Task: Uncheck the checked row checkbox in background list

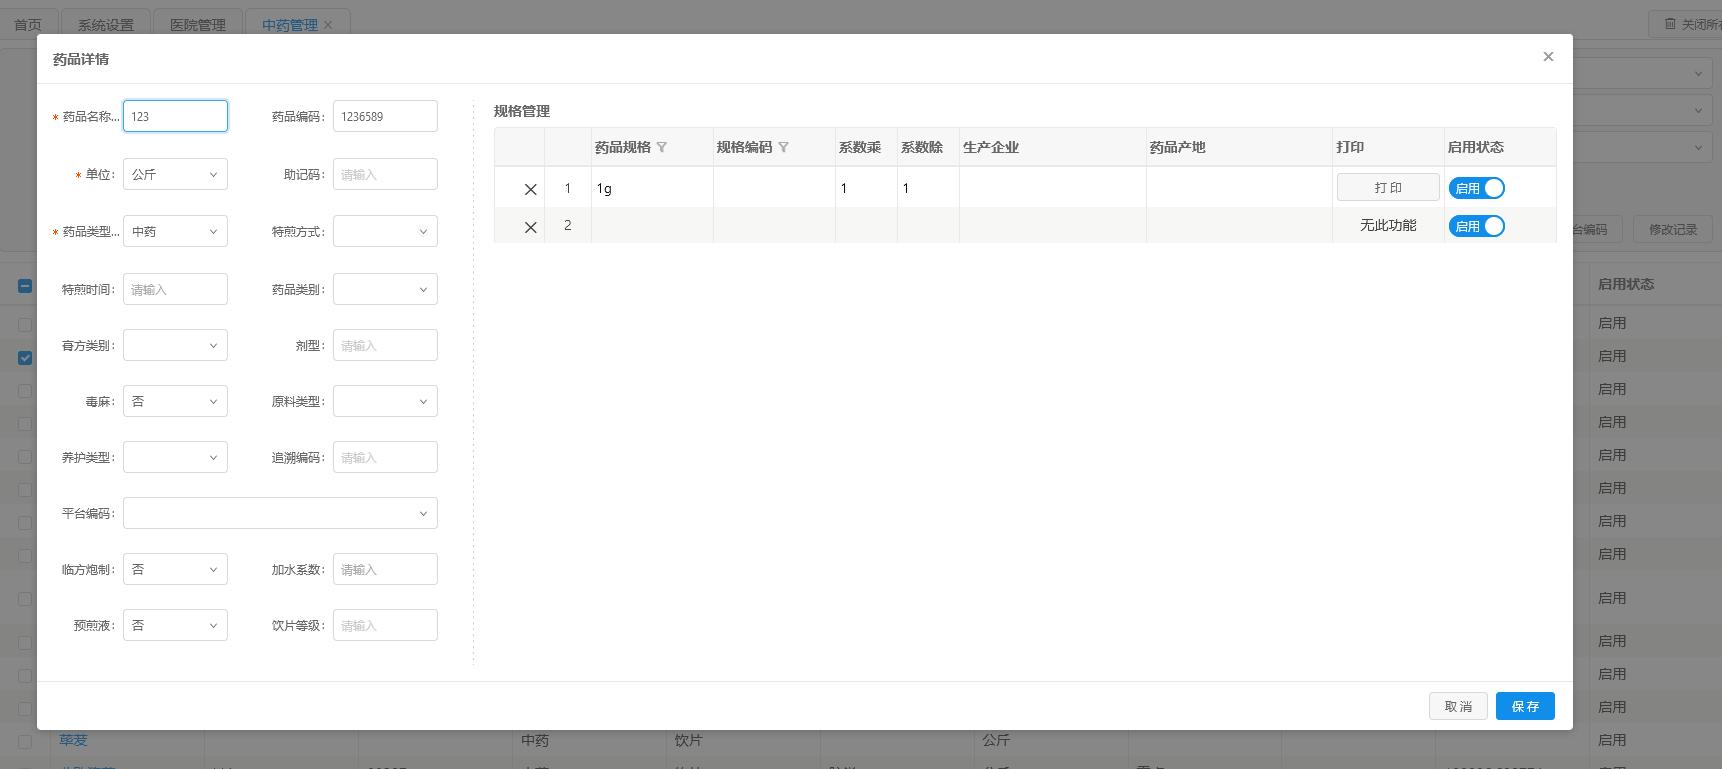Action: [25, 357]
